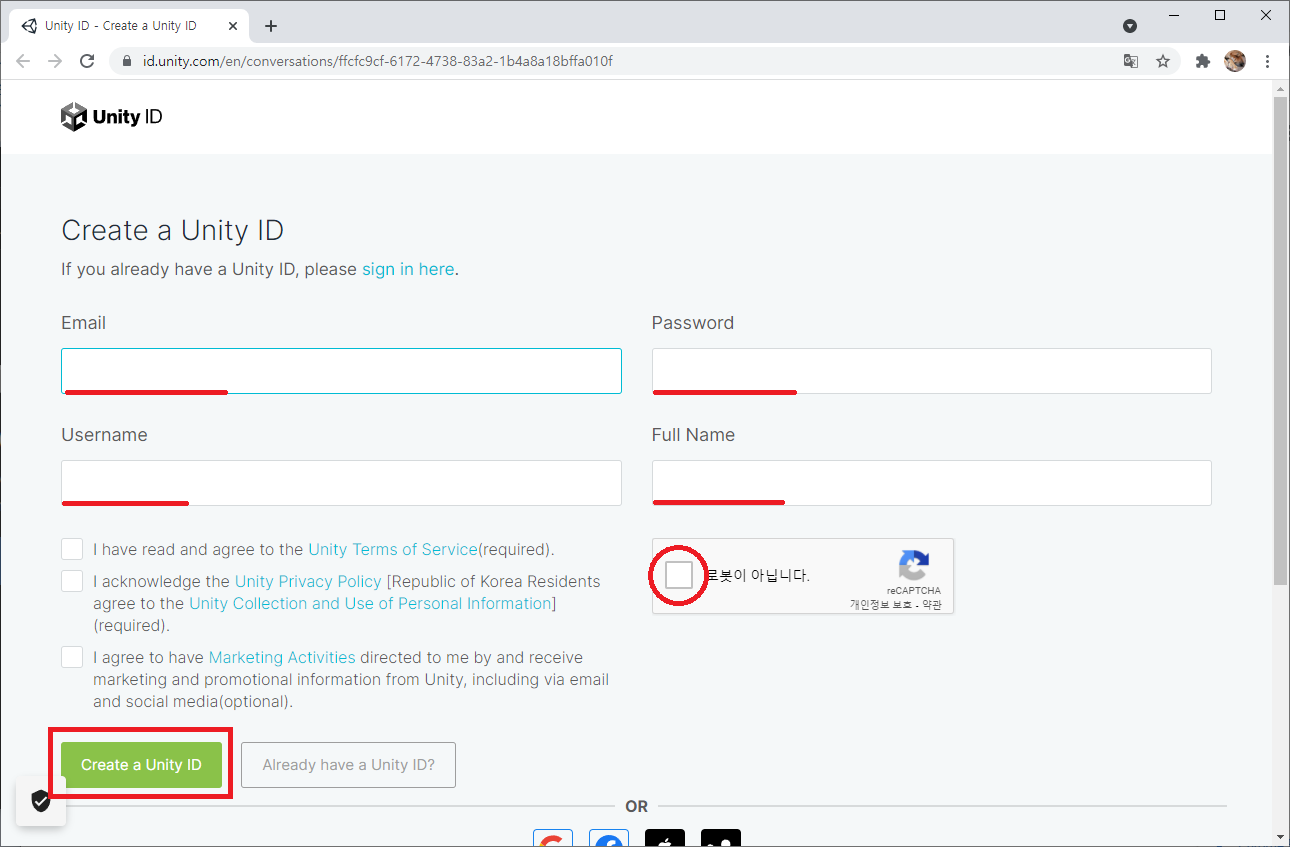
Task: Sign up with the Google icon
Action: pyautogui.click(x=553, y=838)
